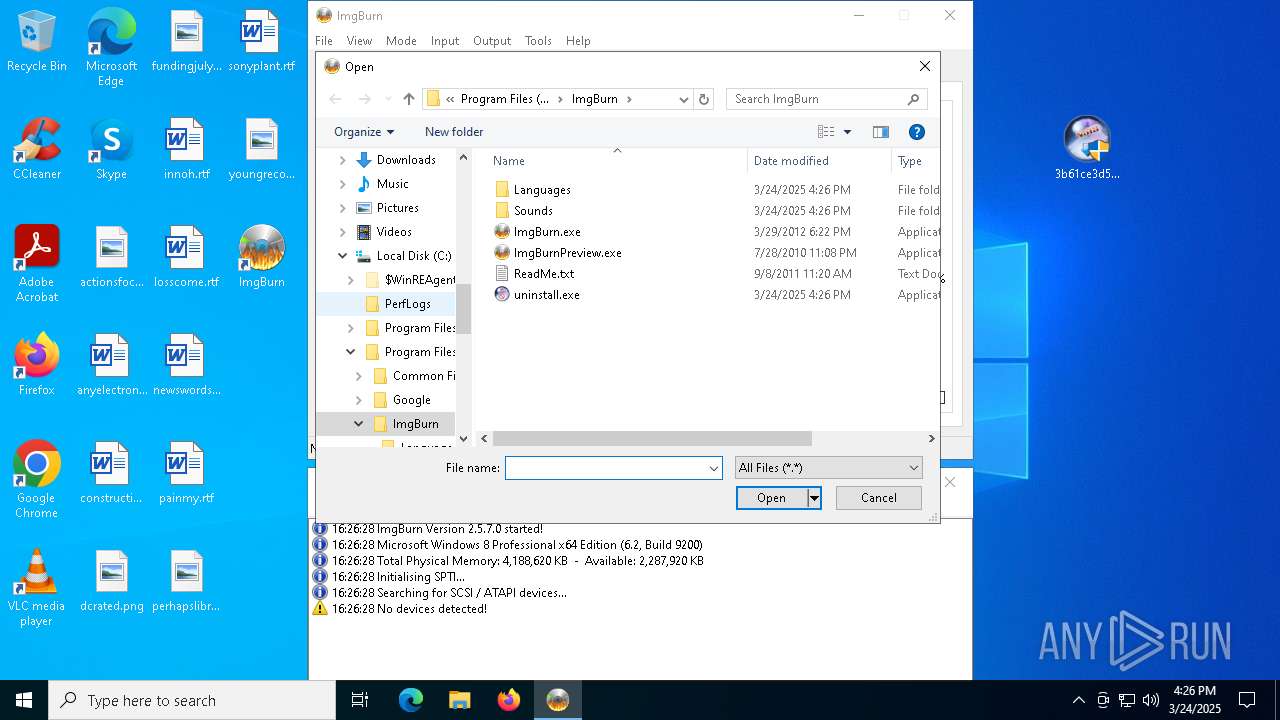Open the Input menu in ImgBurn
The image size is (1280, 720).
(x=445, y=41)
